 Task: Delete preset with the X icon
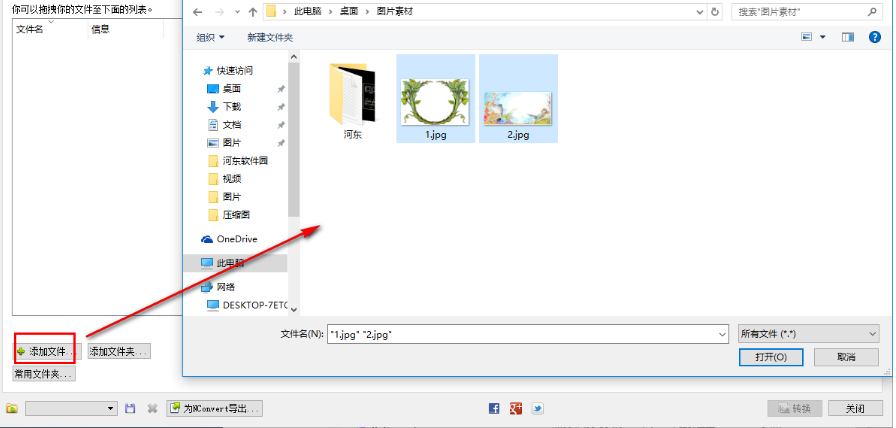152,409
